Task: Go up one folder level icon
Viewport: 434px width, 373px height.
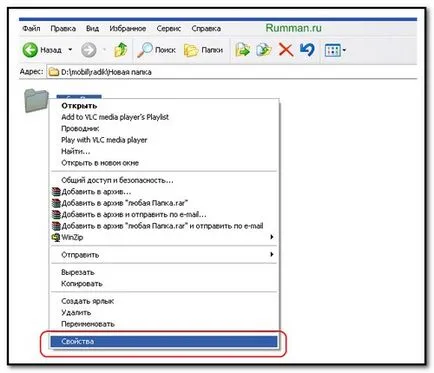Action: pyautogui.click(x=121, y=50)
